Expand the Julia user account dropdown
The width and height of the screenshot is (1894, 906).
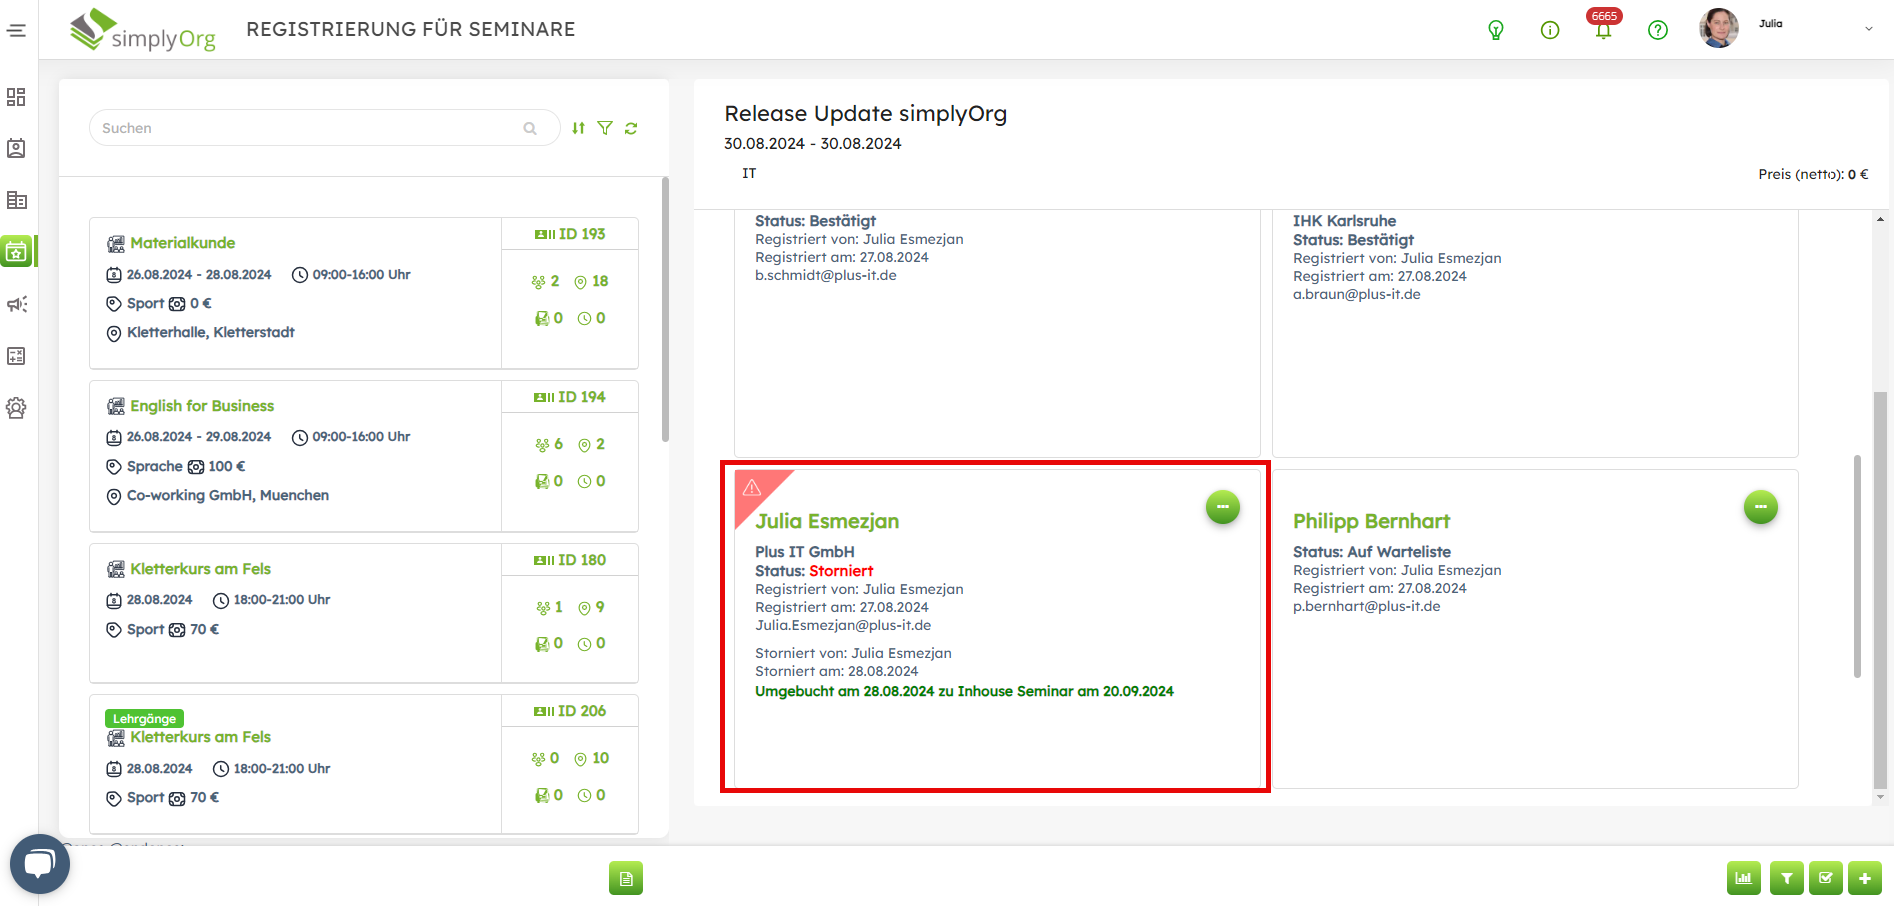[x=1867, y=29]
